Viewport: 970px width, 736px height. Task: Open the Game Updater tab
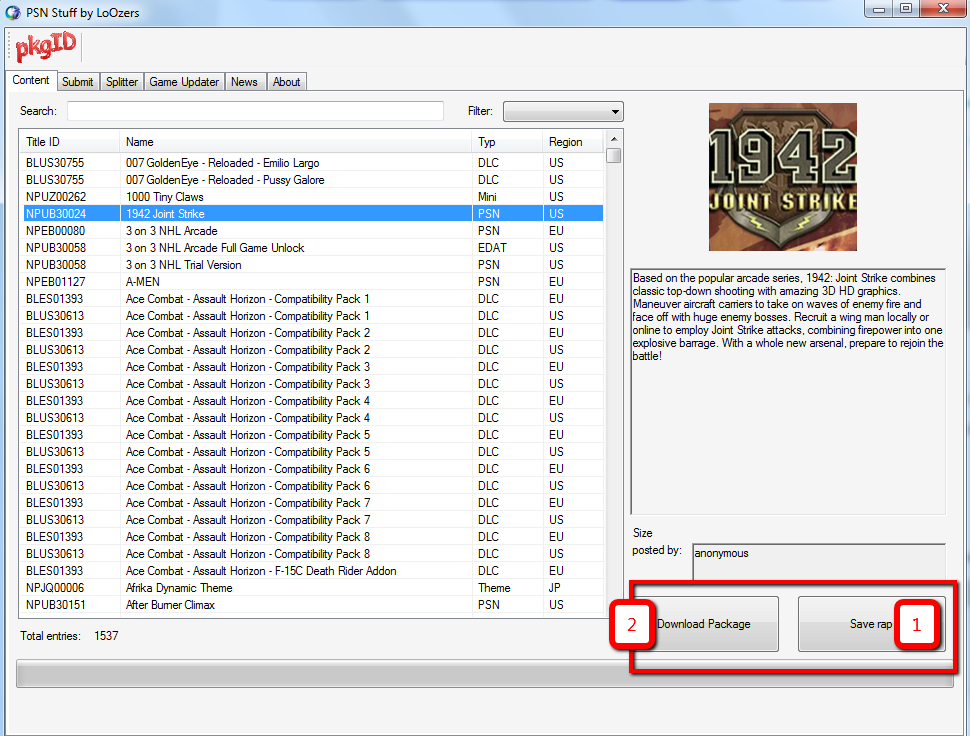pyautogui.click(x=184, y=82)
